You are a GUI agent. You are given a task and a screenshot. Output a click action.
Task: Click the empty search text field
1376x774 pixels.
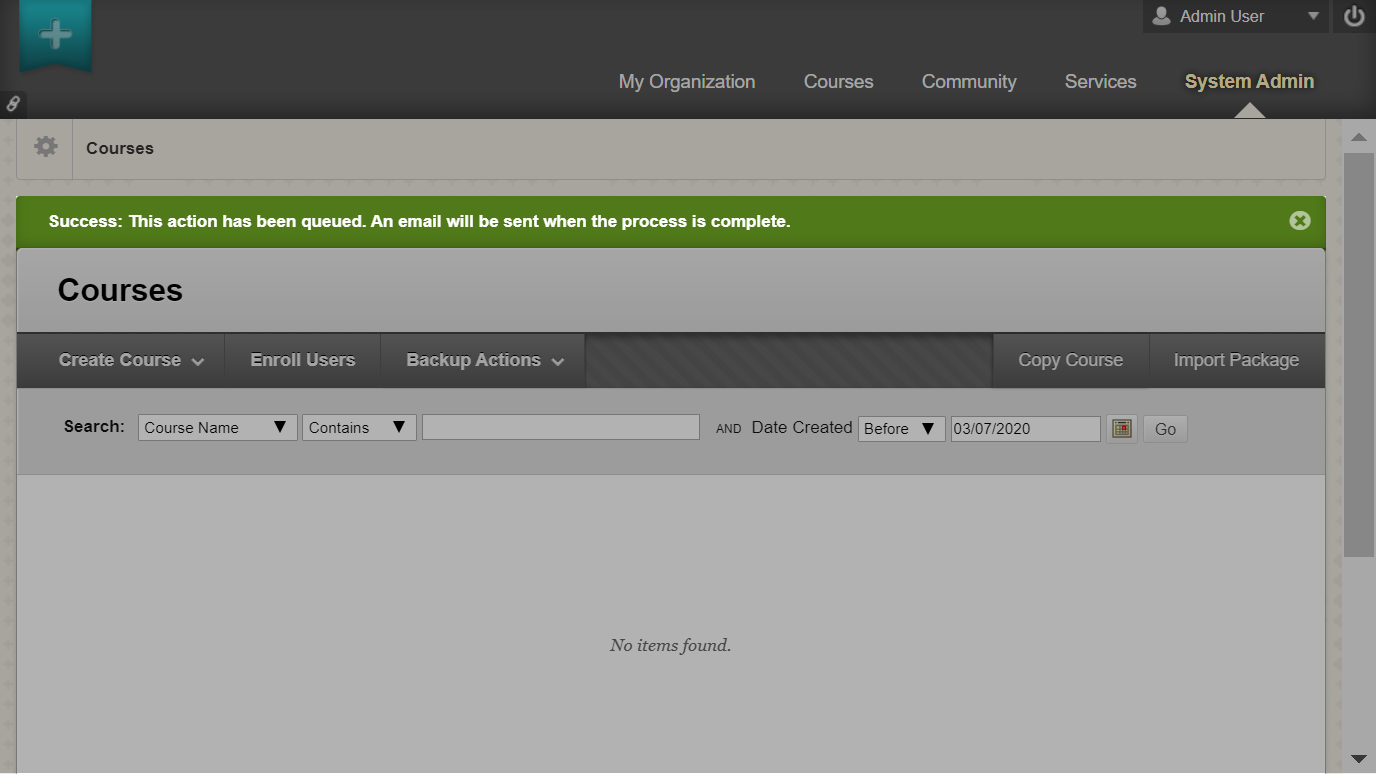click(560, 427)
